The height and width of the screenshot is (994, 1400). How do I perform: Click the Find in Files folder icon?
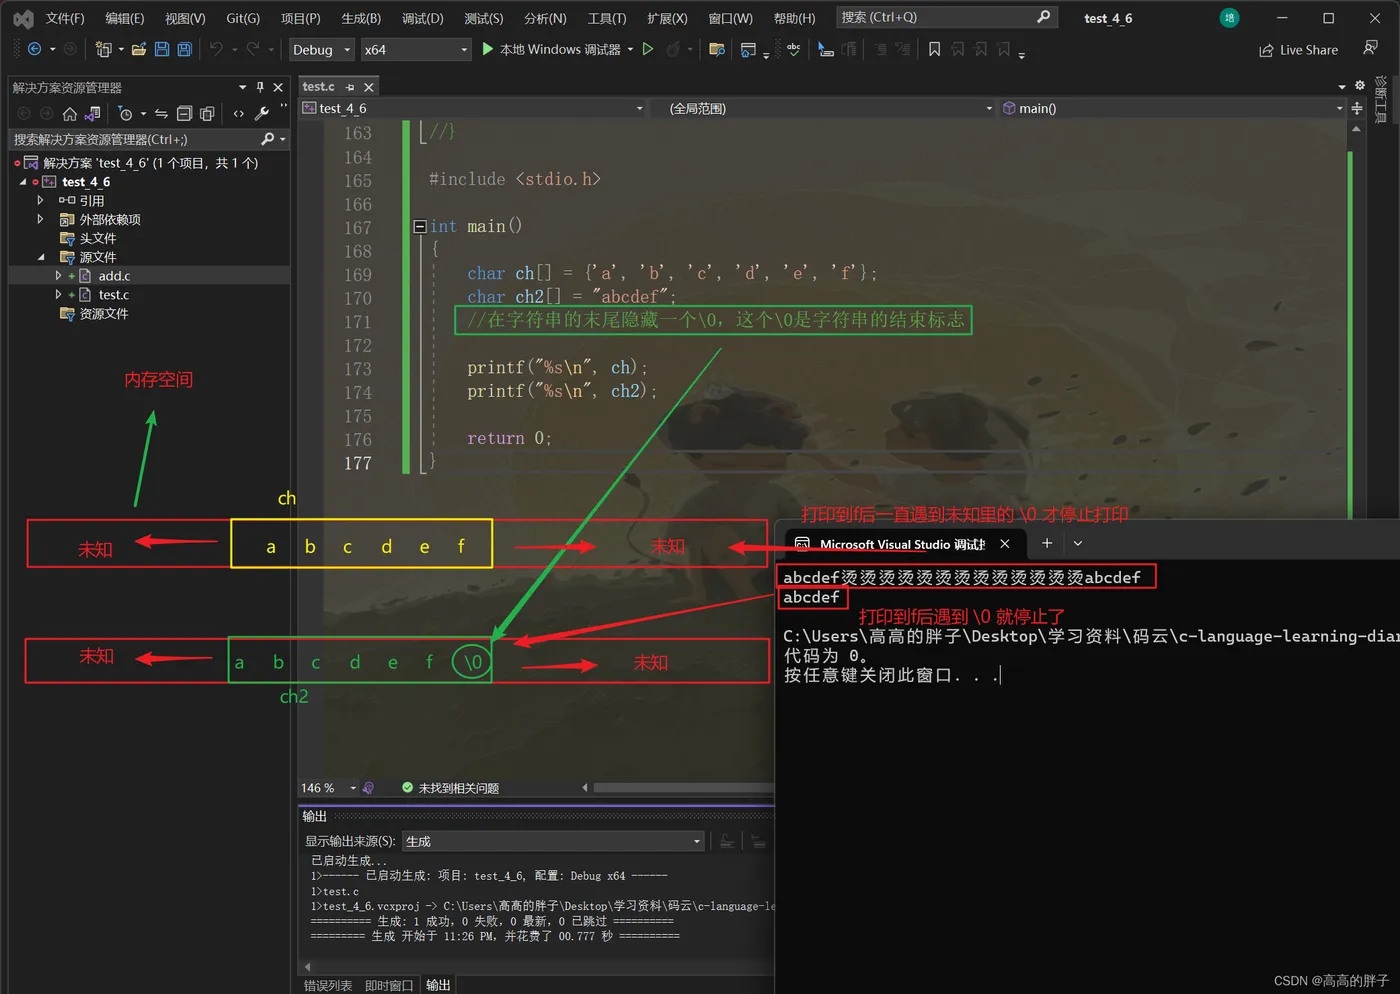(x=717, y=49)
